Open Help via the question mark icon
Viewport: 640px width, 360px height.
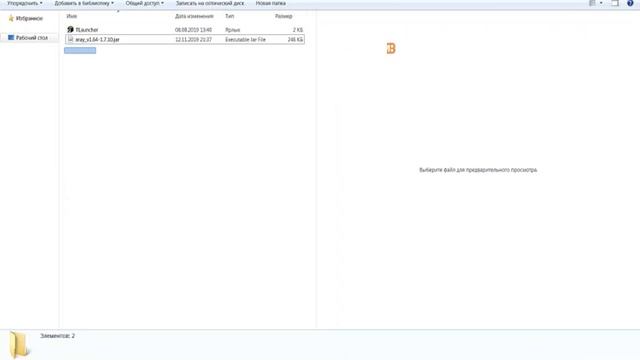[x=630, y=3]
